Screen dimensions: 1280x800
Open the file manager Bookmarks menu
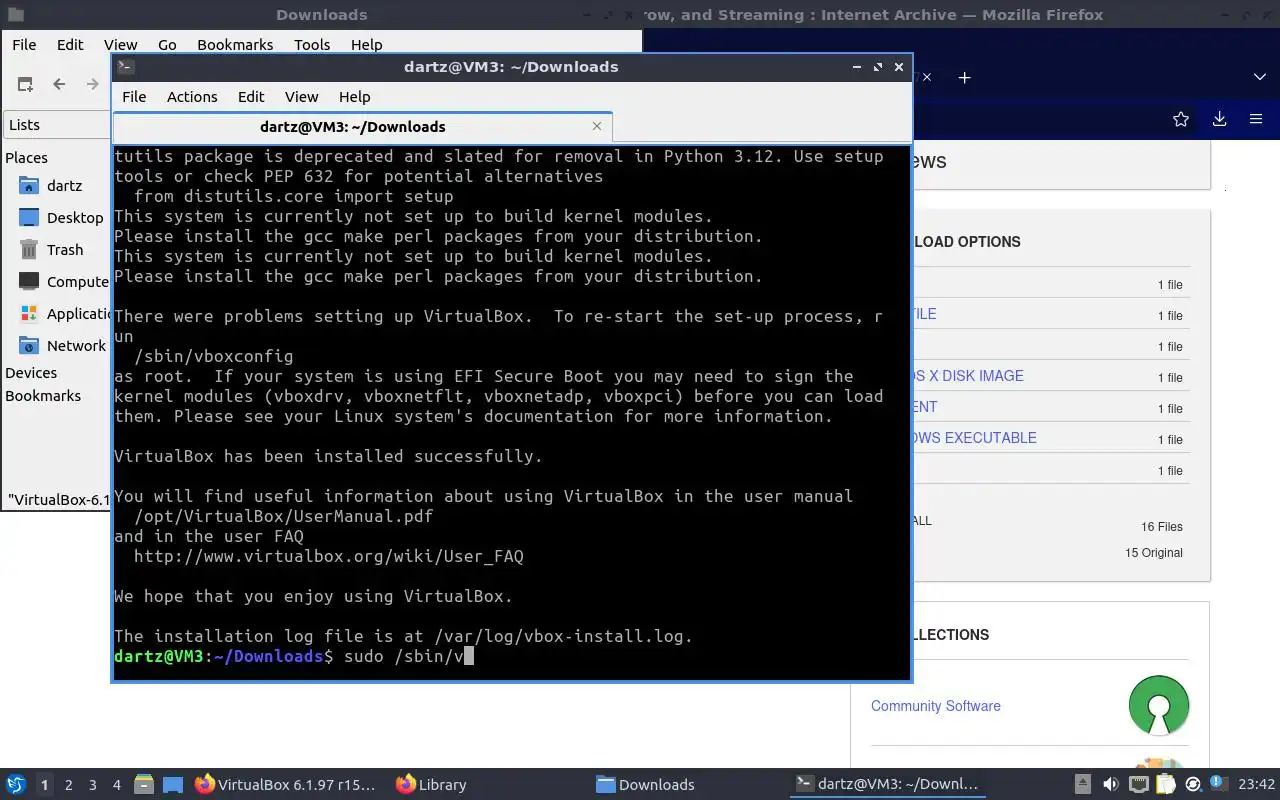[235, 45]
